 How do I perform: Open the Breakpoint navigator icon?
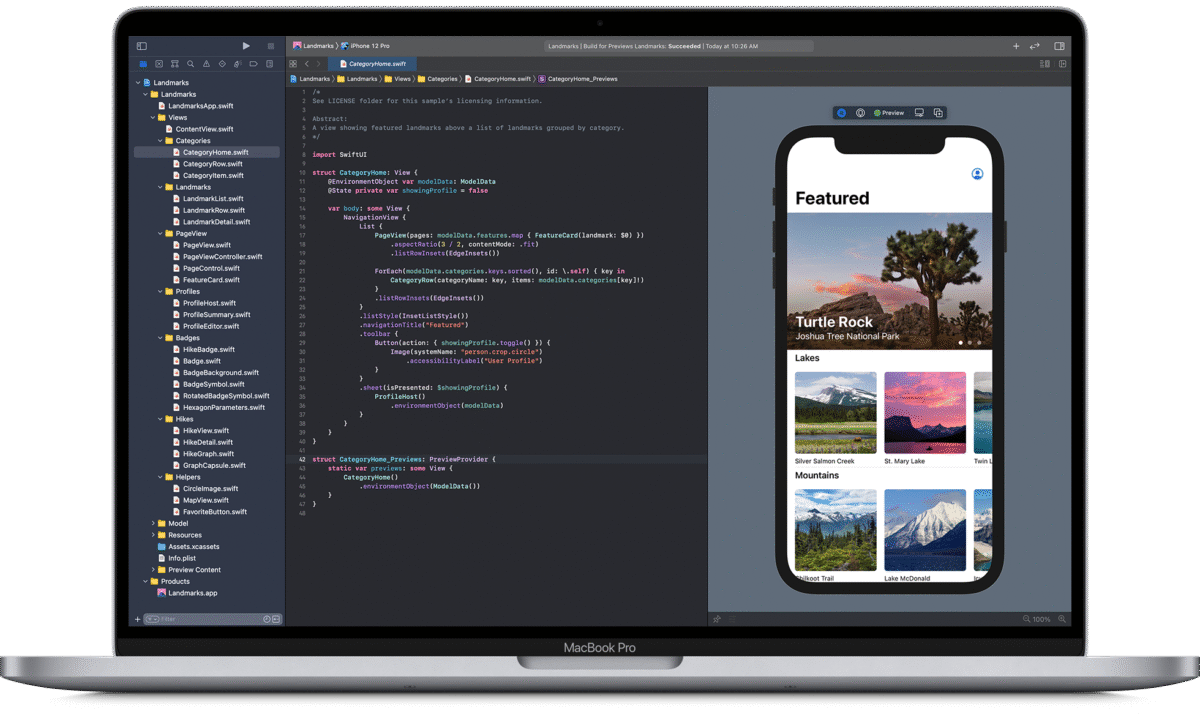coord(253,64)
